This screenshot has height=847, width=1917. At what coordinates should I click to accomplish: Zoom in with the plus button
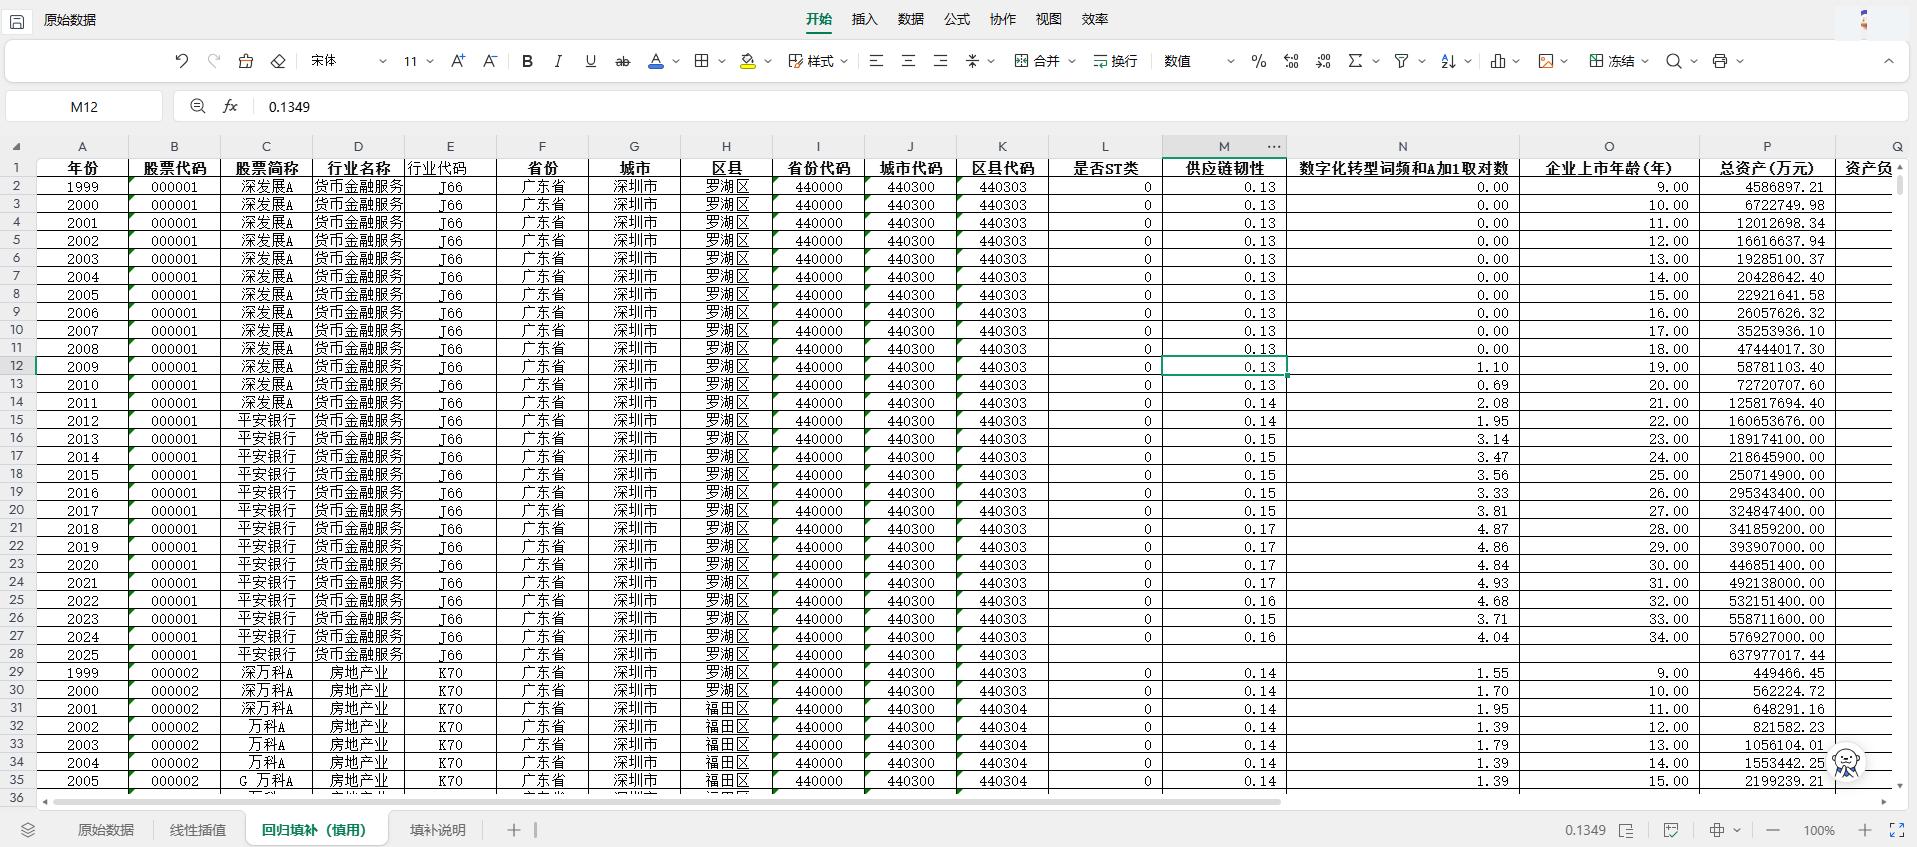[1865, 830]
